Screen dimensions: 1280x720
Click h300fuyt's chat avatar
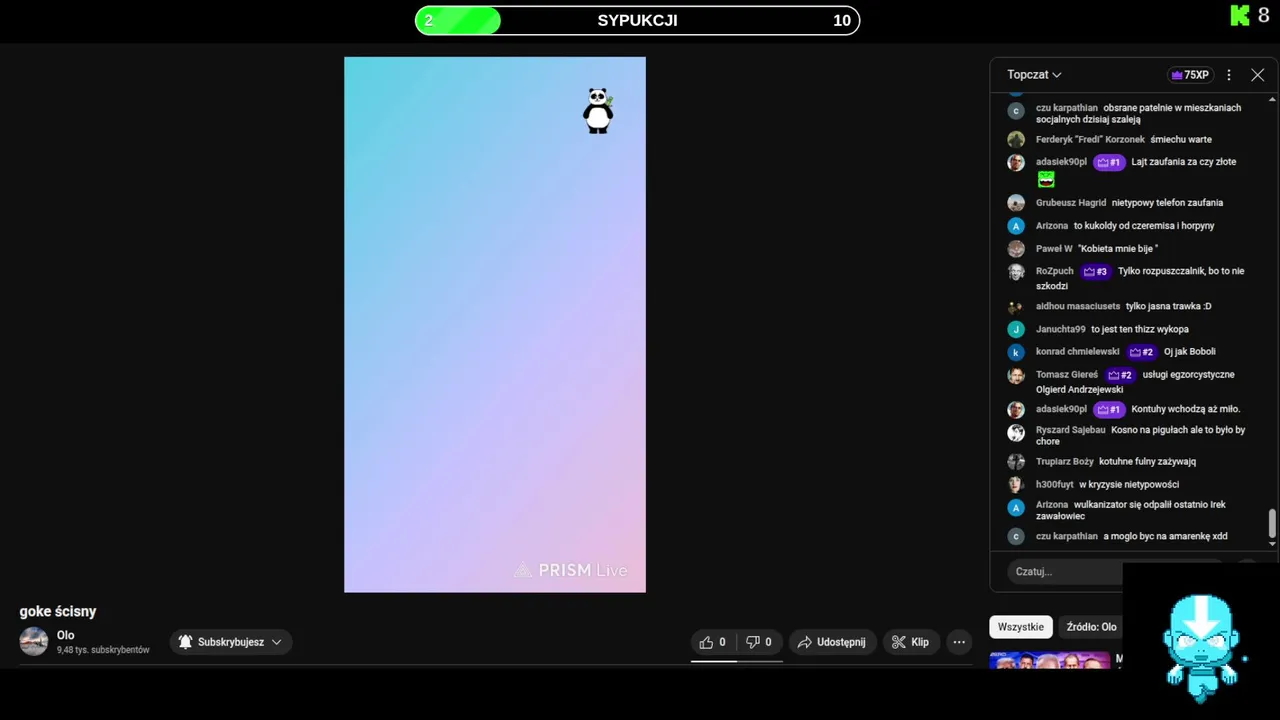coord(1016,485)
